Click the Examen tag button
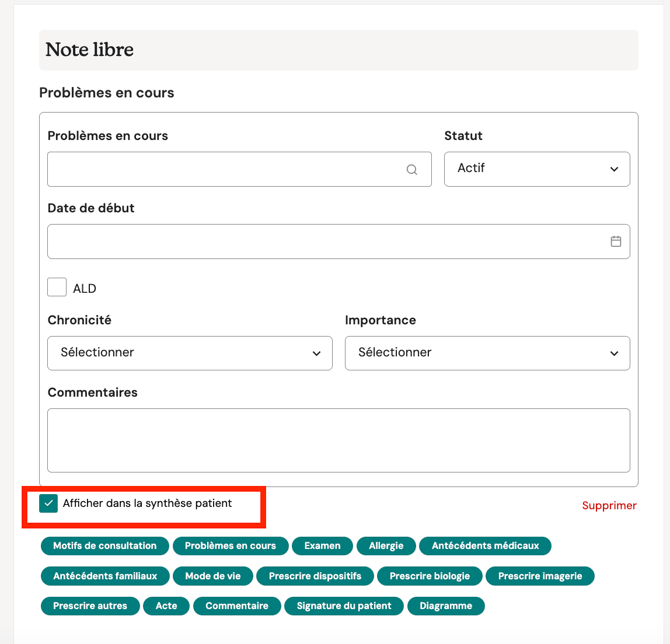The width and height of the screenshot is (670, 644). click(322, 546)
